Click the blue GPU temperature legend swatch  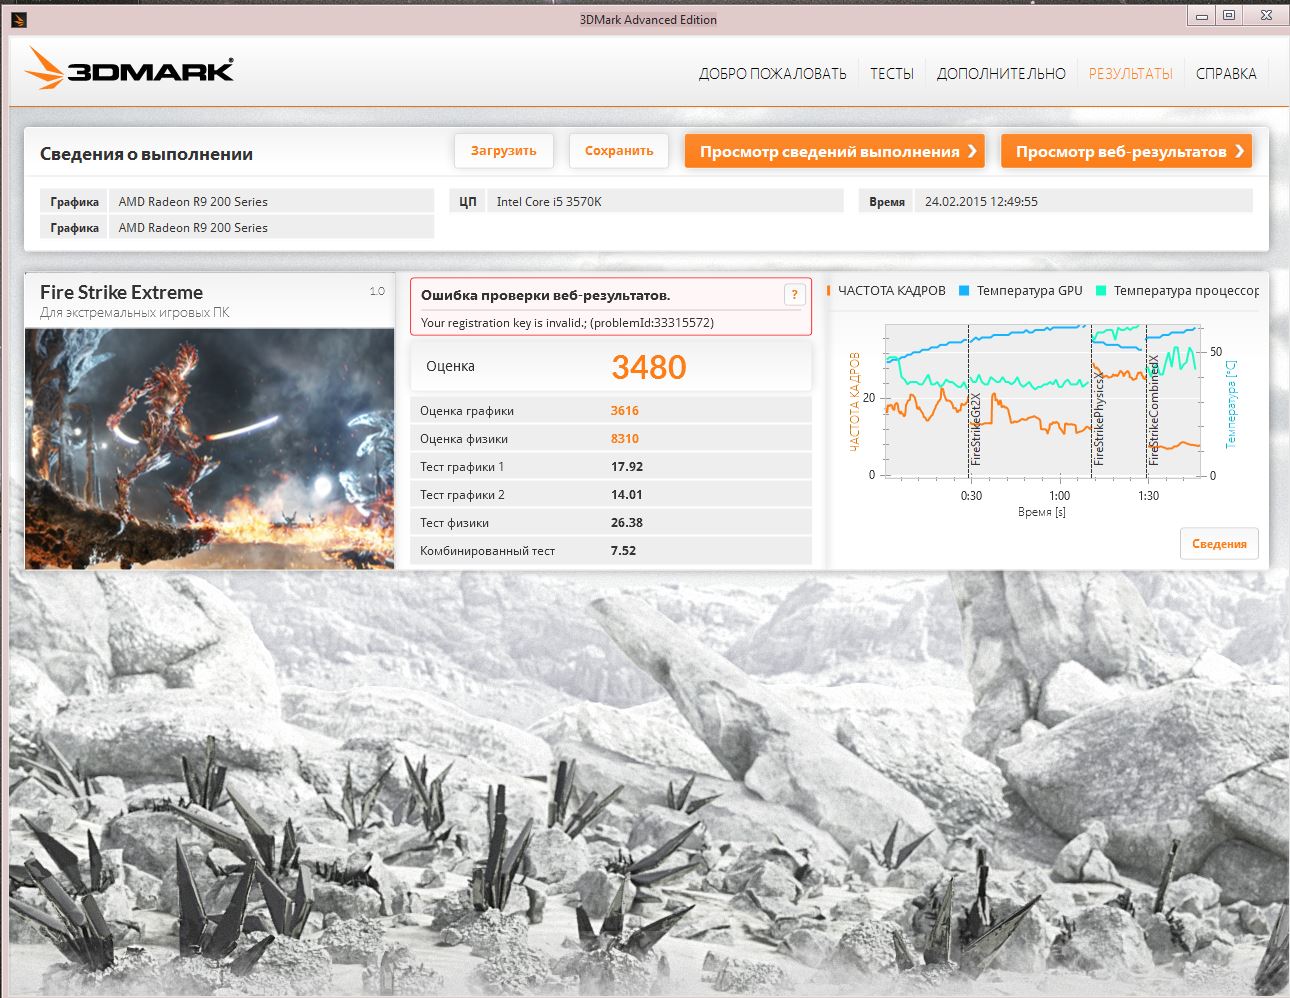click(964, 290)
